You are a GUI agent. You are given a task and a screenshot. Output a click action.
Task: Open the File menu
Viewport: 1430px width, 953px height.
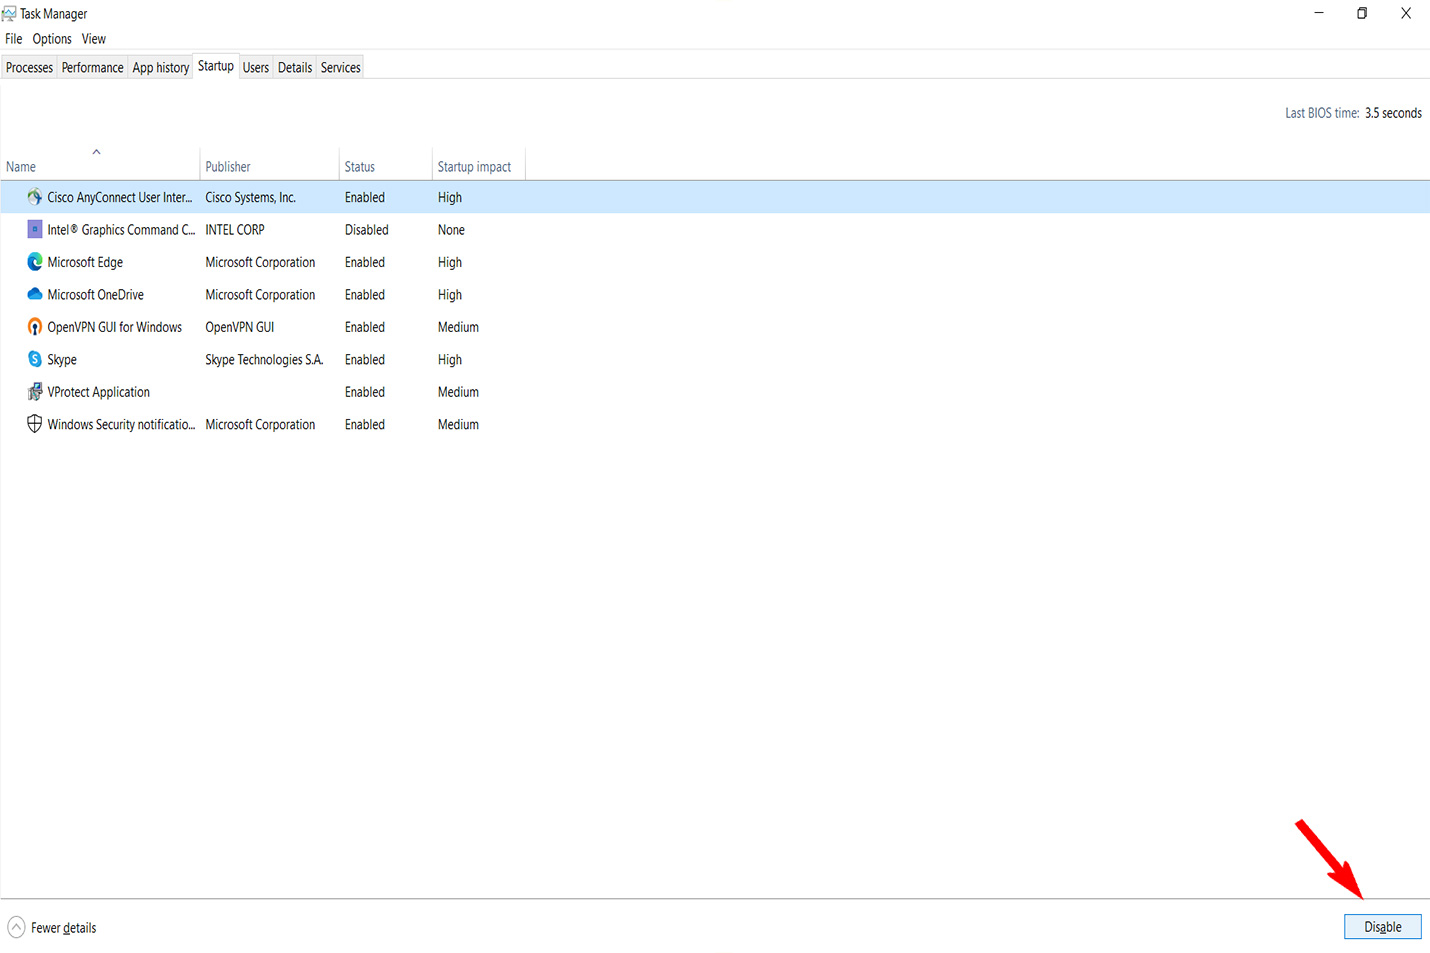14,39
